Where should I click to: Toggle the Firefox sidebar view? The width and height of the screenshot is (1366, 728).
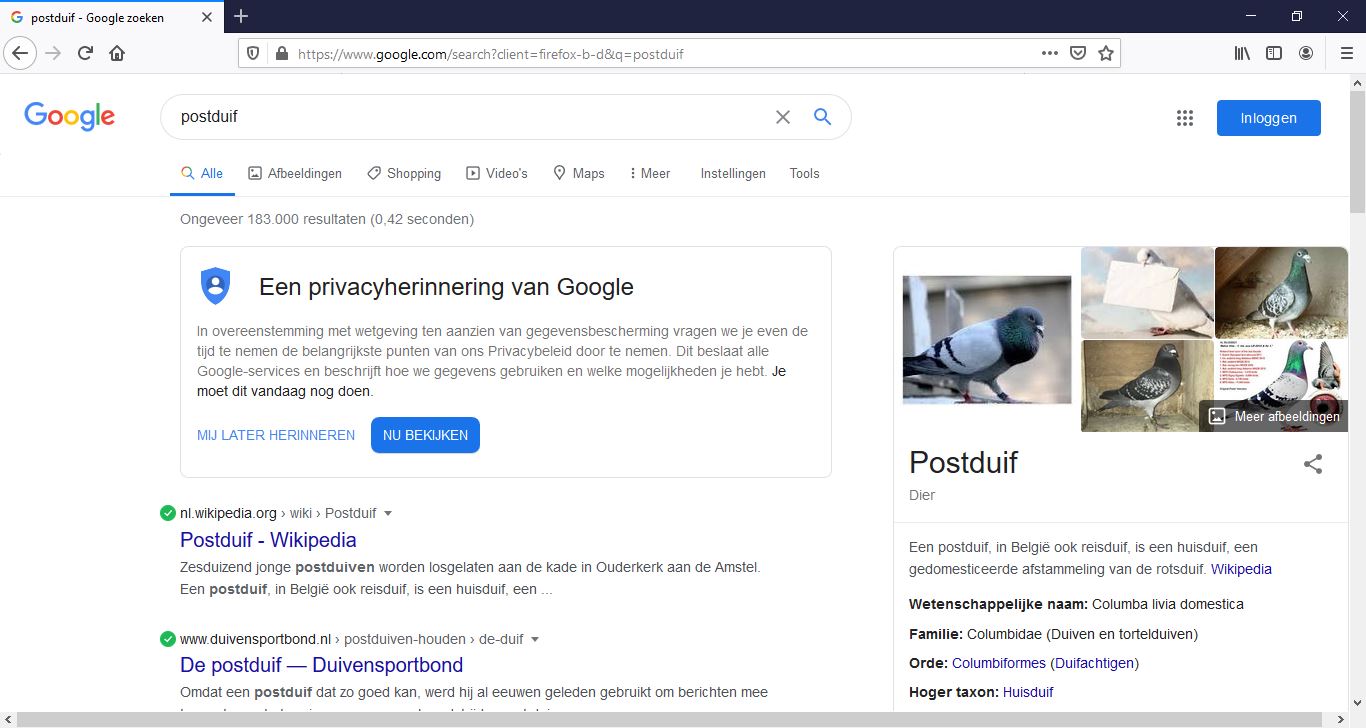click(x=1274, y=54)
